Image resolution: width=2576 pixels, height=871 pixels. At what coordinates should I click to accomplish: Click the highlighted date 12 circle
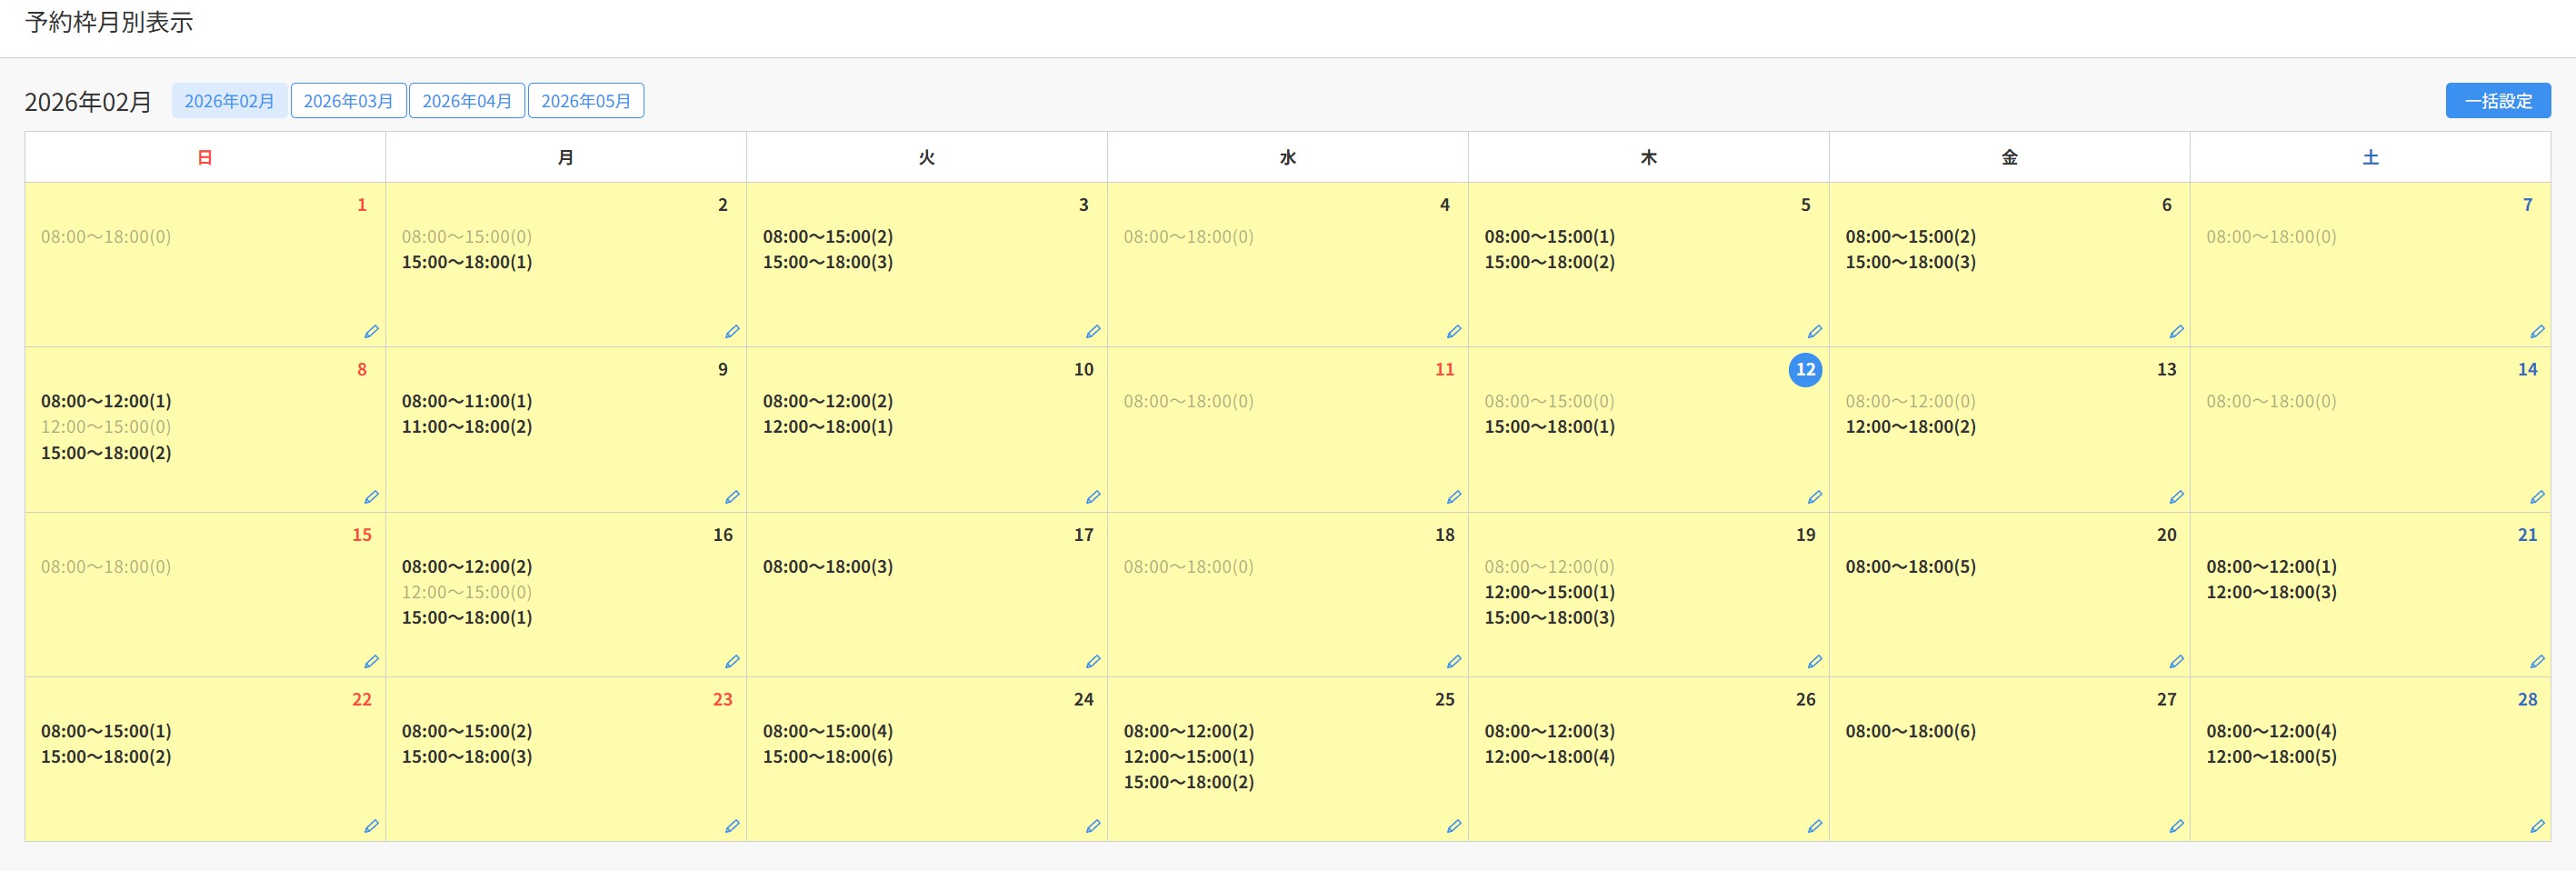click(x=1804, y=370)
